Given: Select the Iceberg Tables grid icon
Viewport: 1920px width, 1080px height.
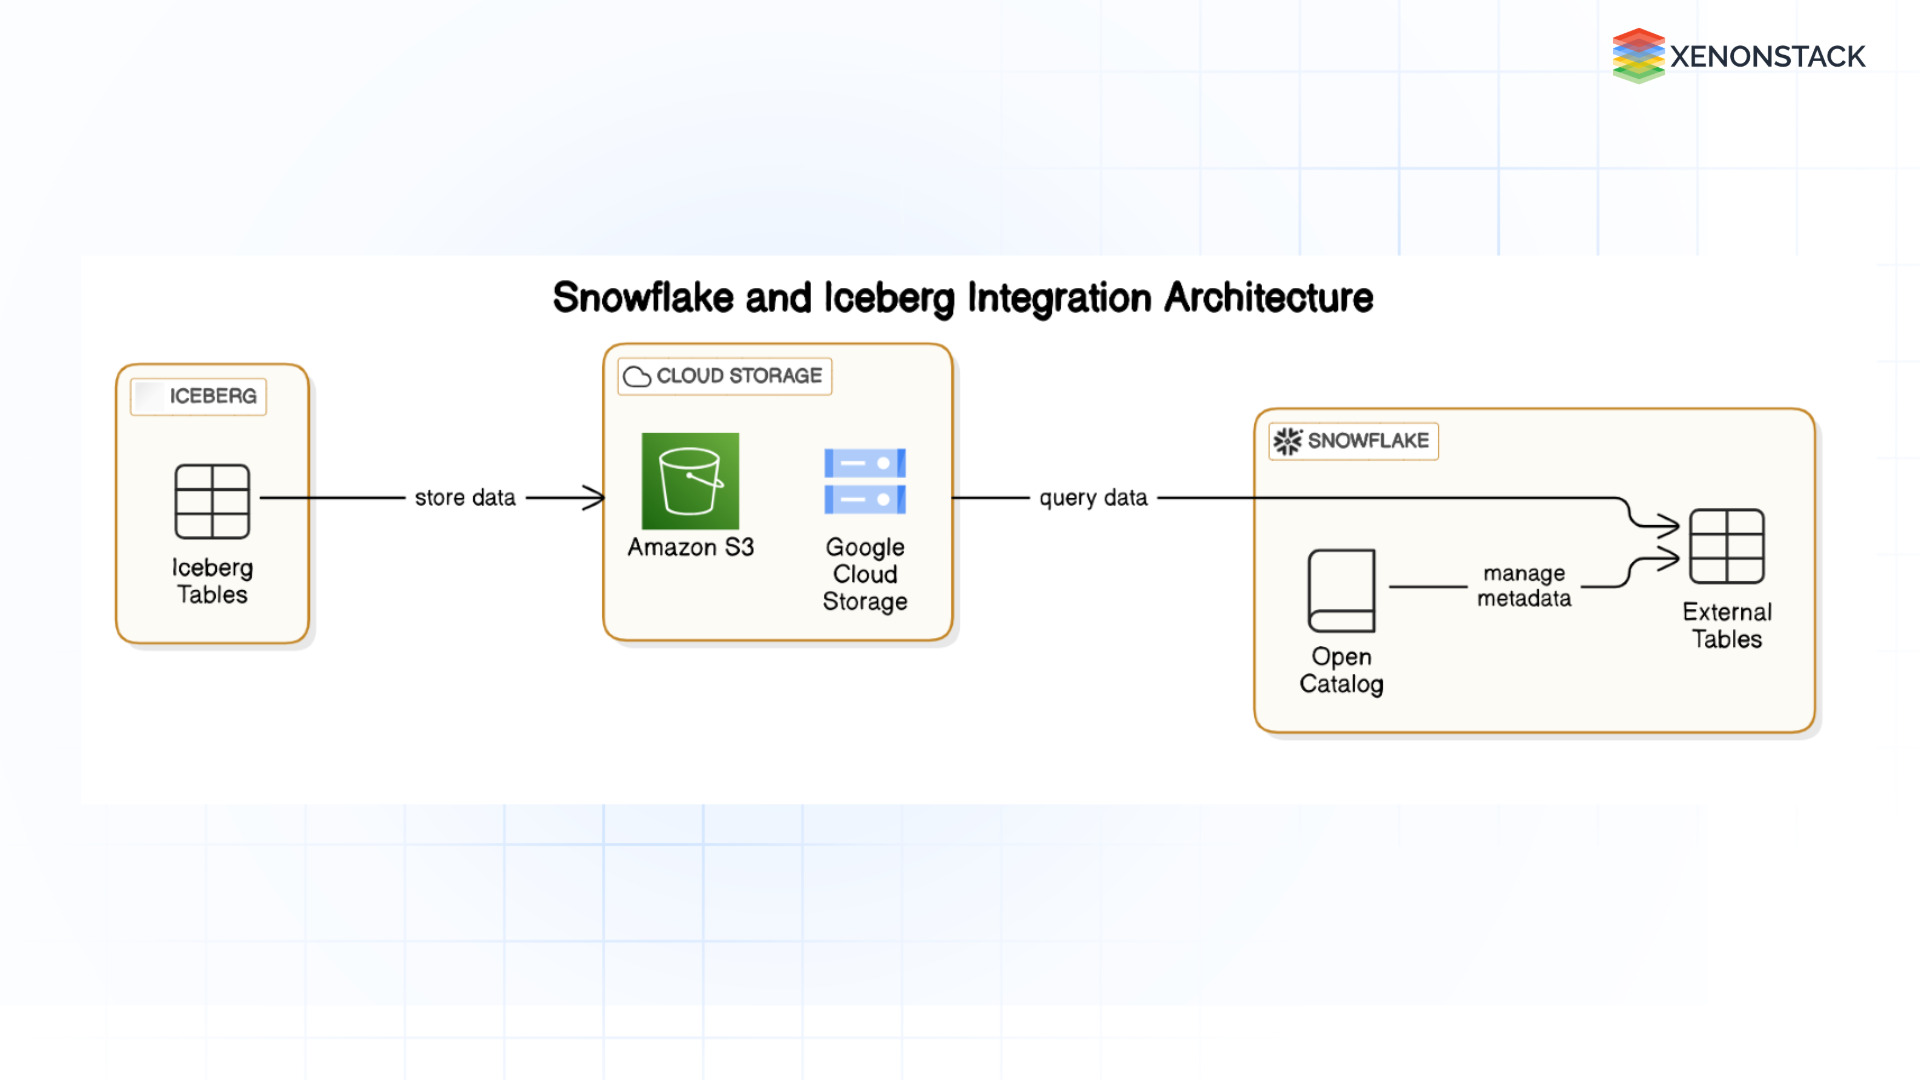Looking at the screenshot, I should click(211, 500).
